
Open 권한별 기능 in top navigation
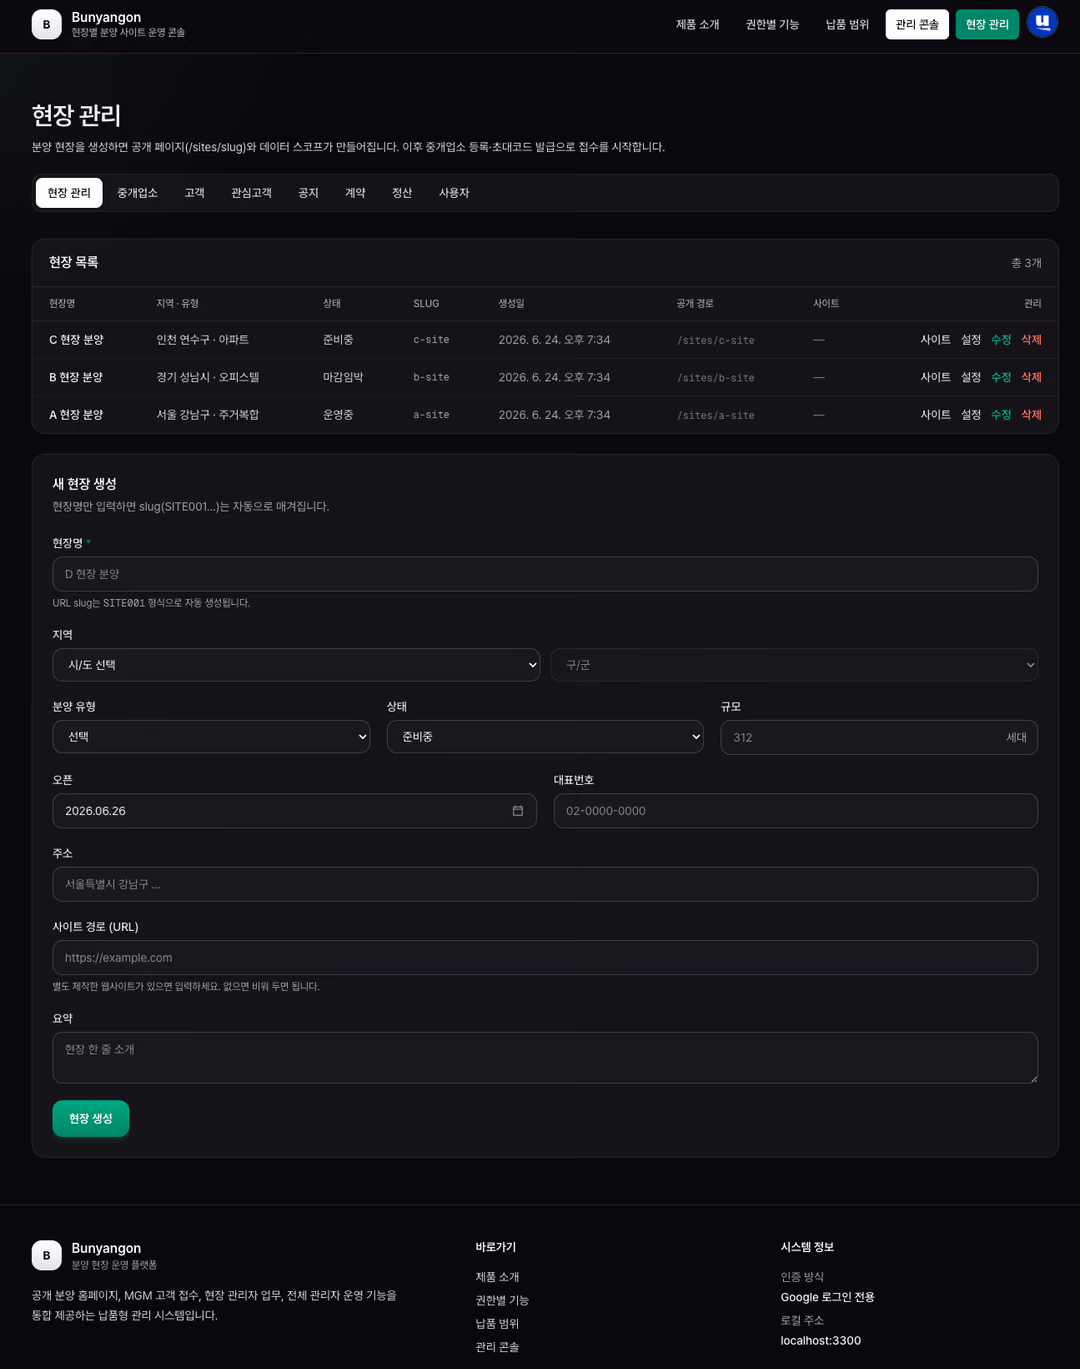pyautogui.click(x=772, y=24)
